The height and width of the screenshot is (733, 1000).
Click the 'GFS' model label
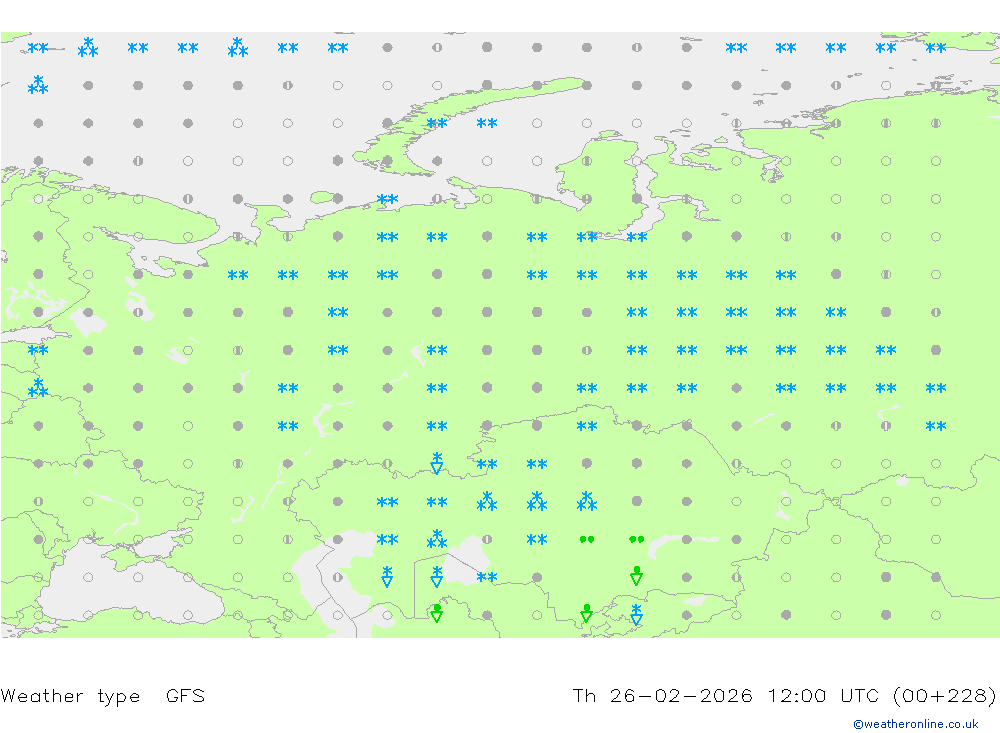click(186, 695)
